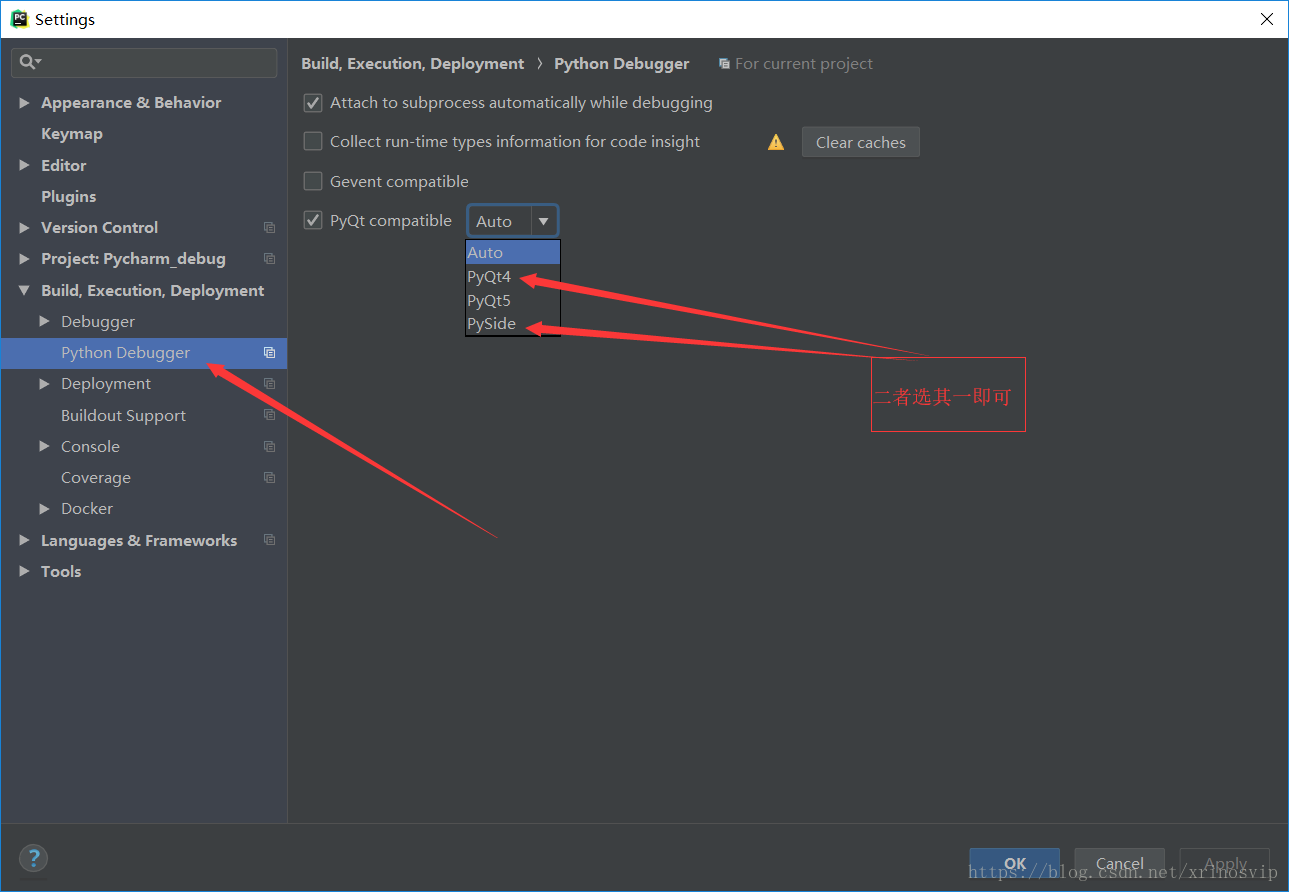Choose Auto in the PyQt dropdown list

click(x=513, y=253)
